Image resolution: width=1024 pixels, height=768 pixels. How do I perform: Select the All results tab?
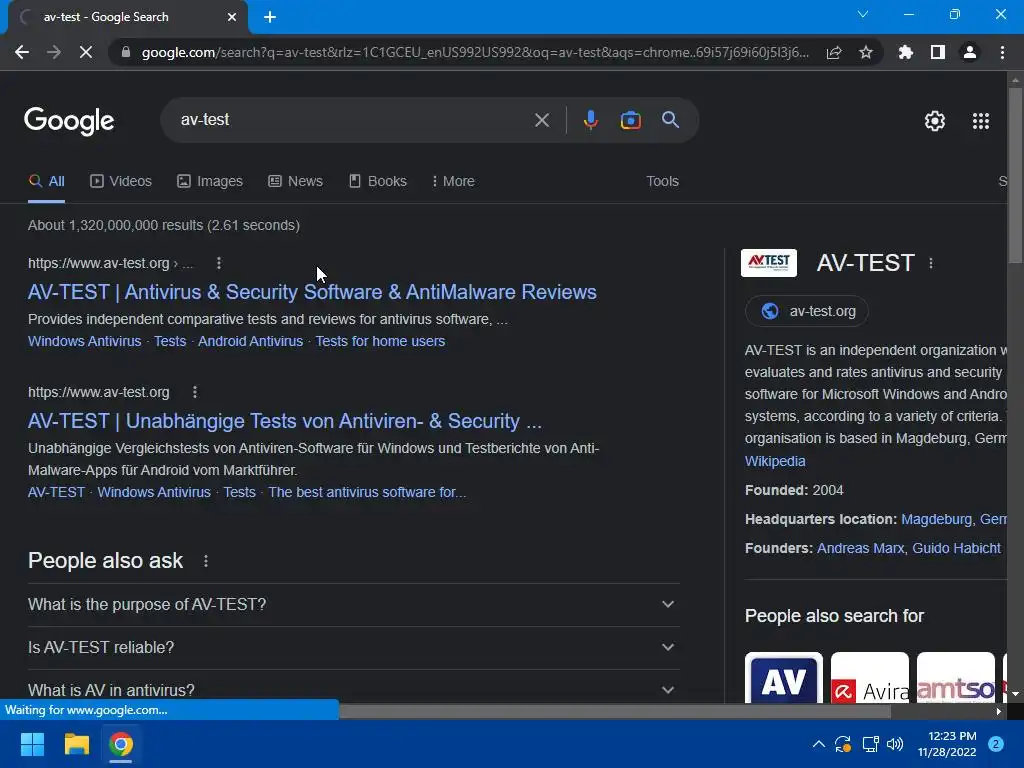46,181
